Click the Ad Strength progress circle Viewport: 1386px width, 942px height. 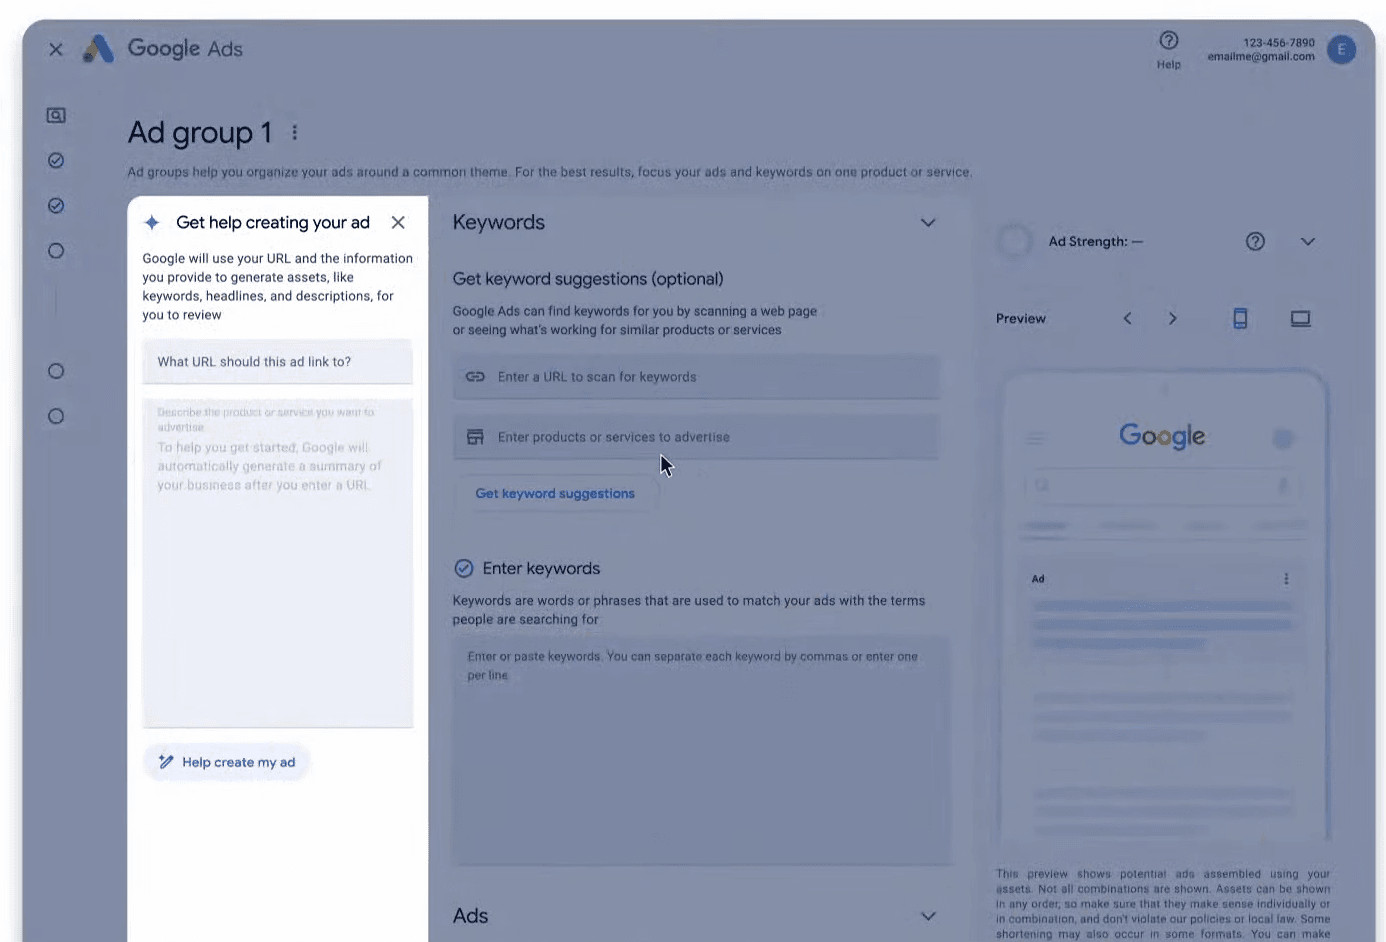pyautogui.click(x=1014, y=241)
